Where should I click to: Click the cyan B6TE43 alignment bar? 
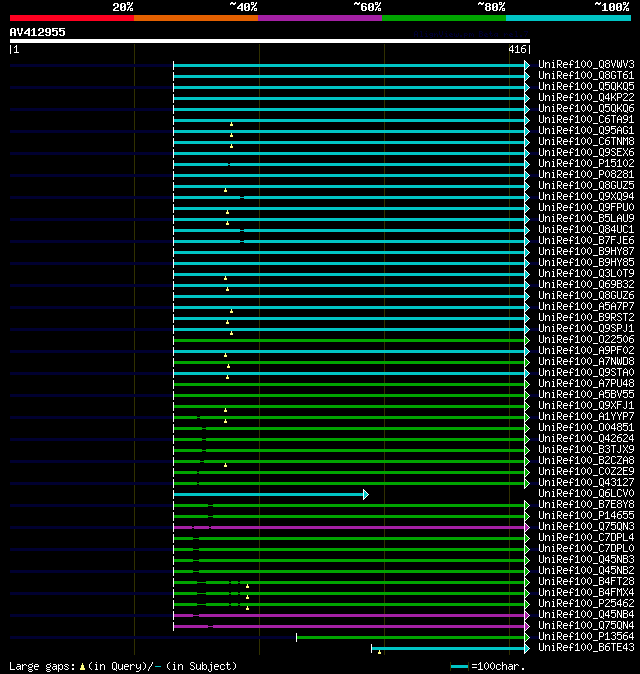[x=448, y=648]
